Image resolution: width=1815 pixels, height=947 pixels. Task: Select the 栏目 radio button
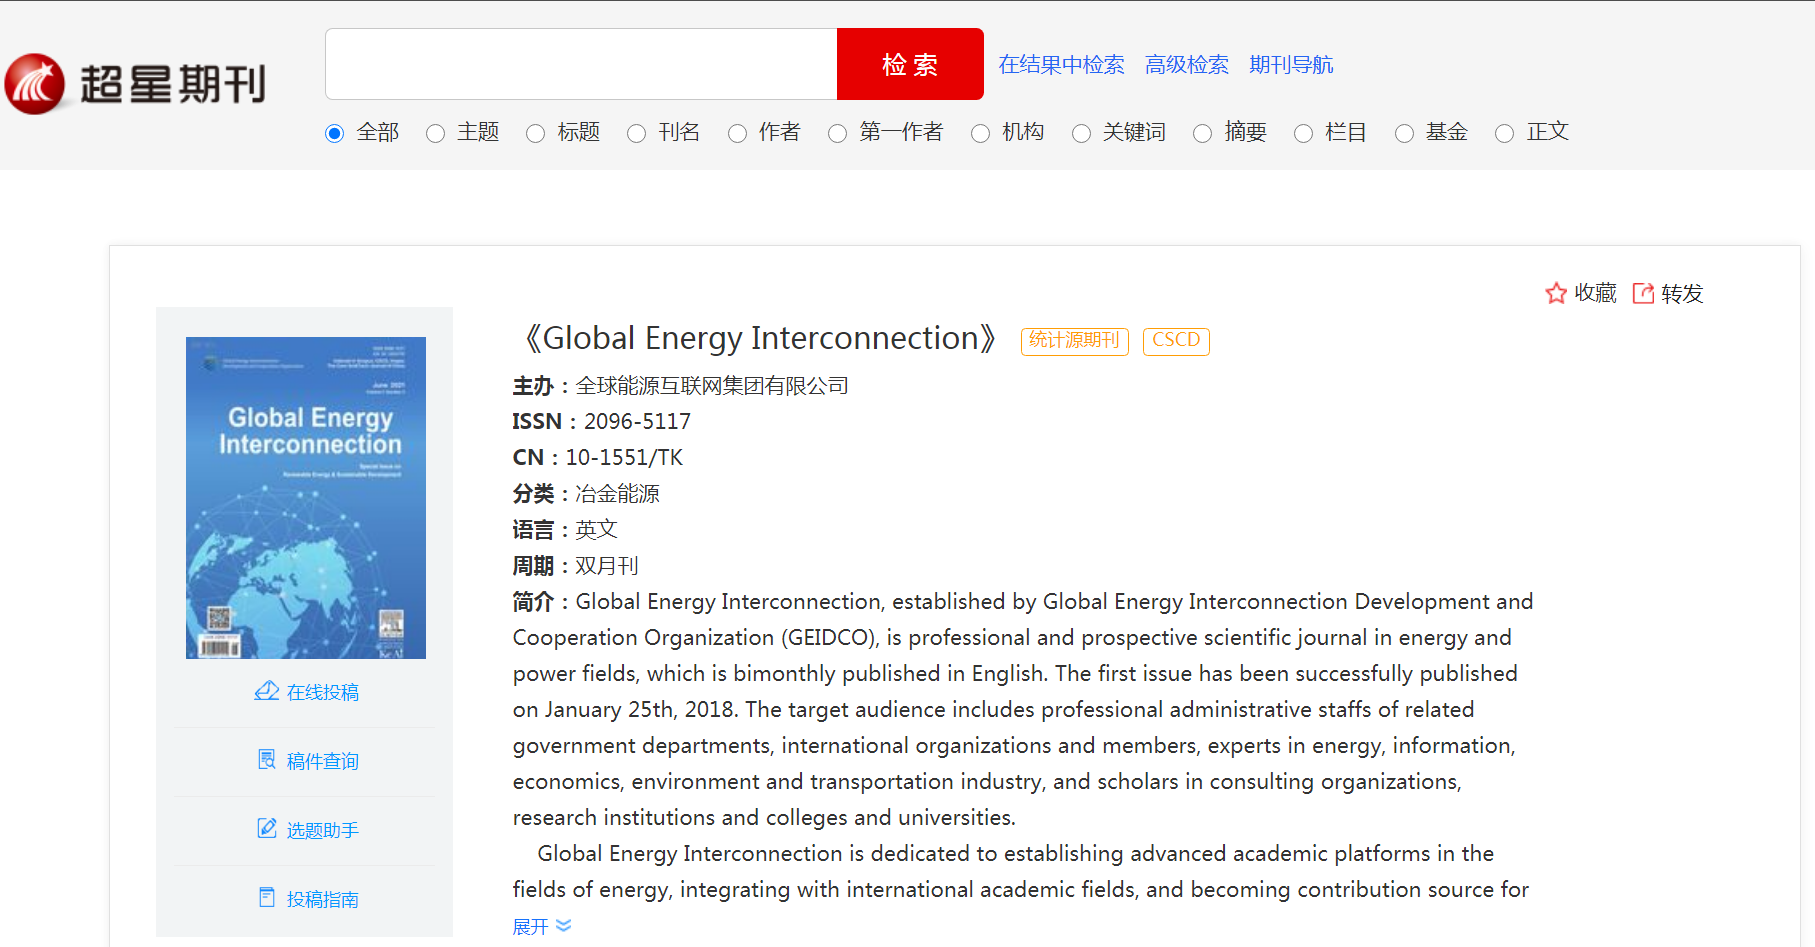click(x=1304, y=133)
